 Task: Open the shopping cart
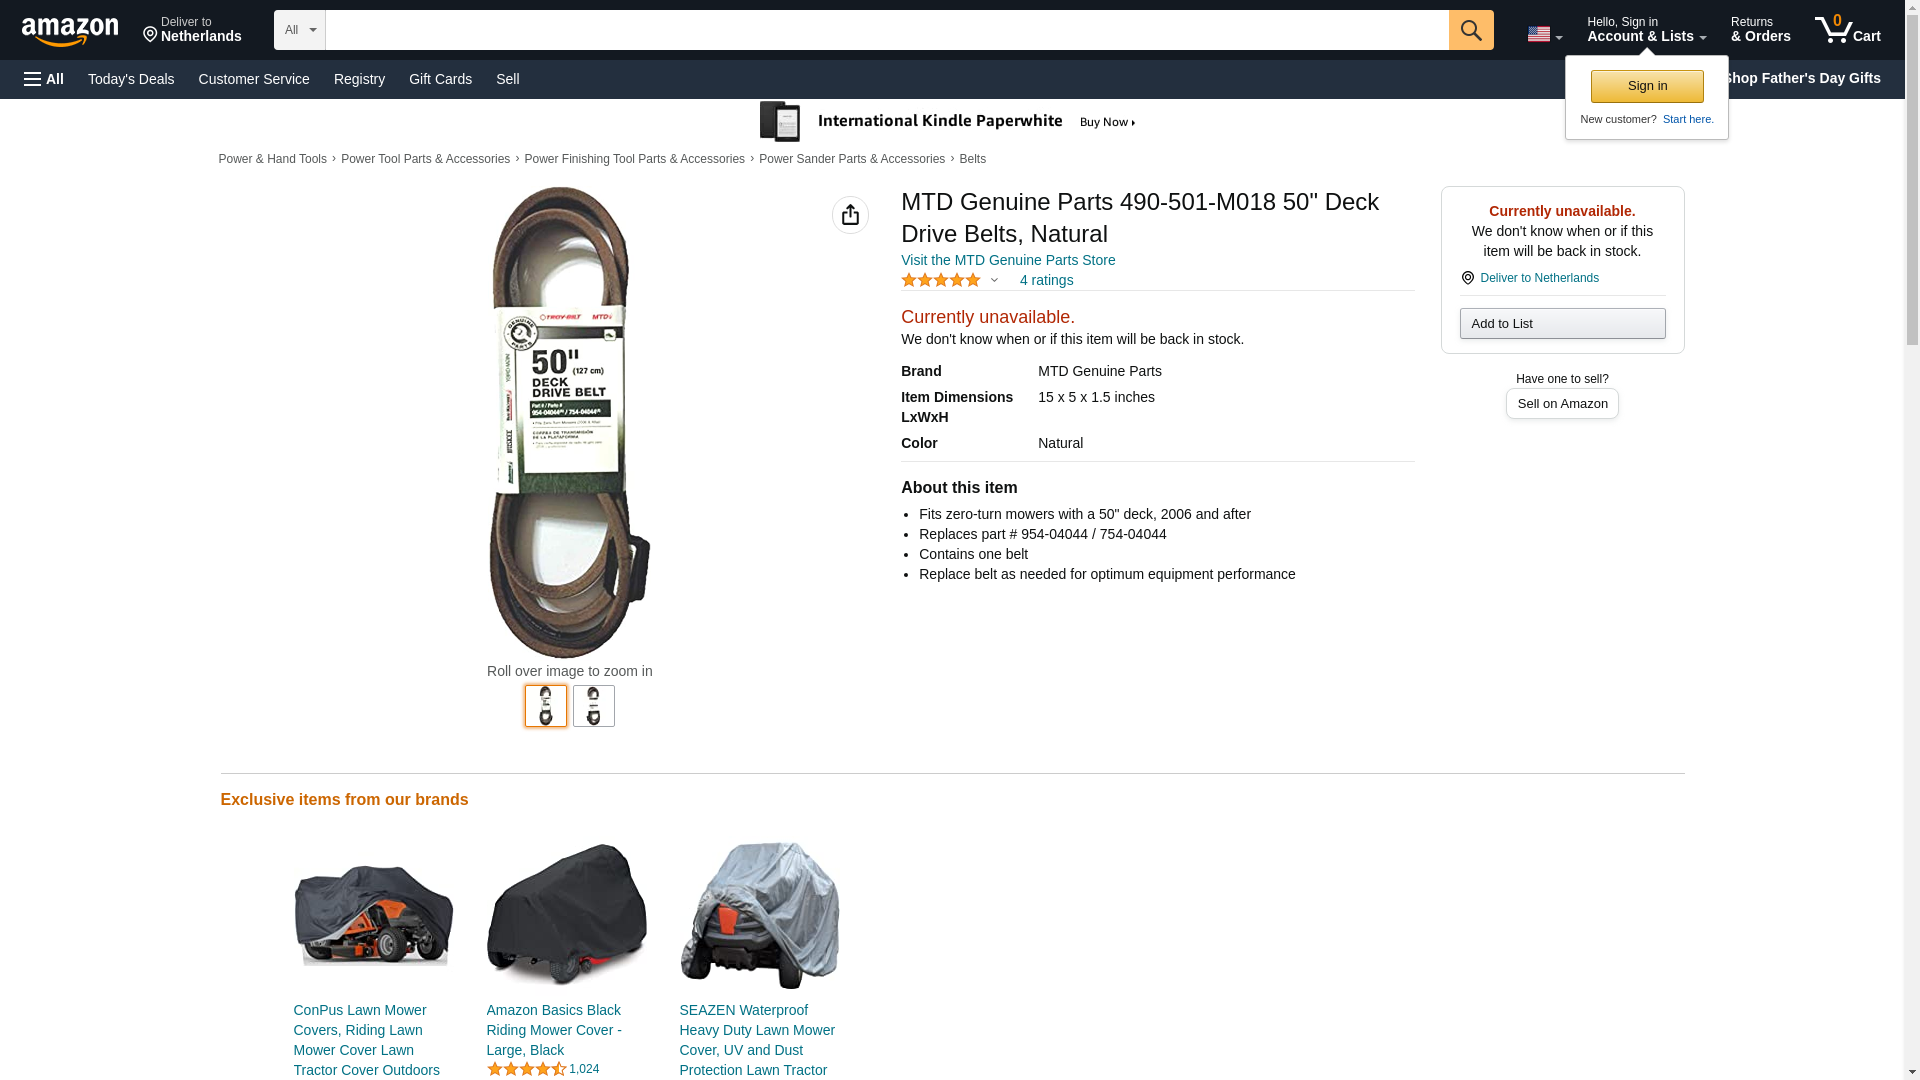coord(1847,30)
